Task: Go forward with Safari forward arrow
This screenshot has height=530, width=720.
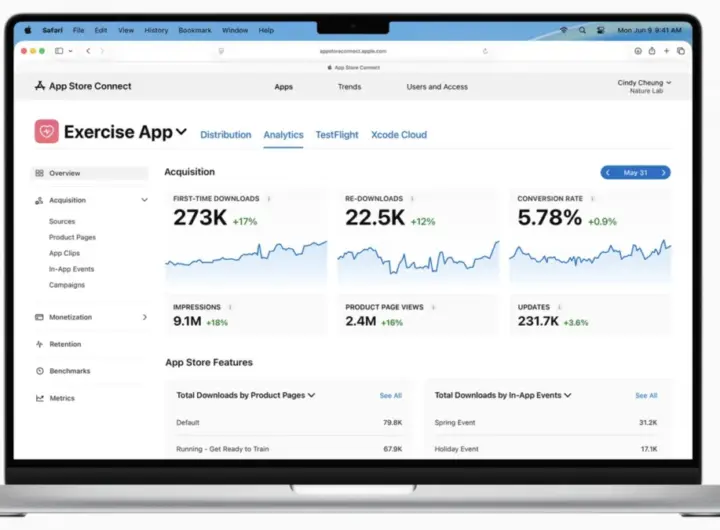Action: tap(102, 51)
